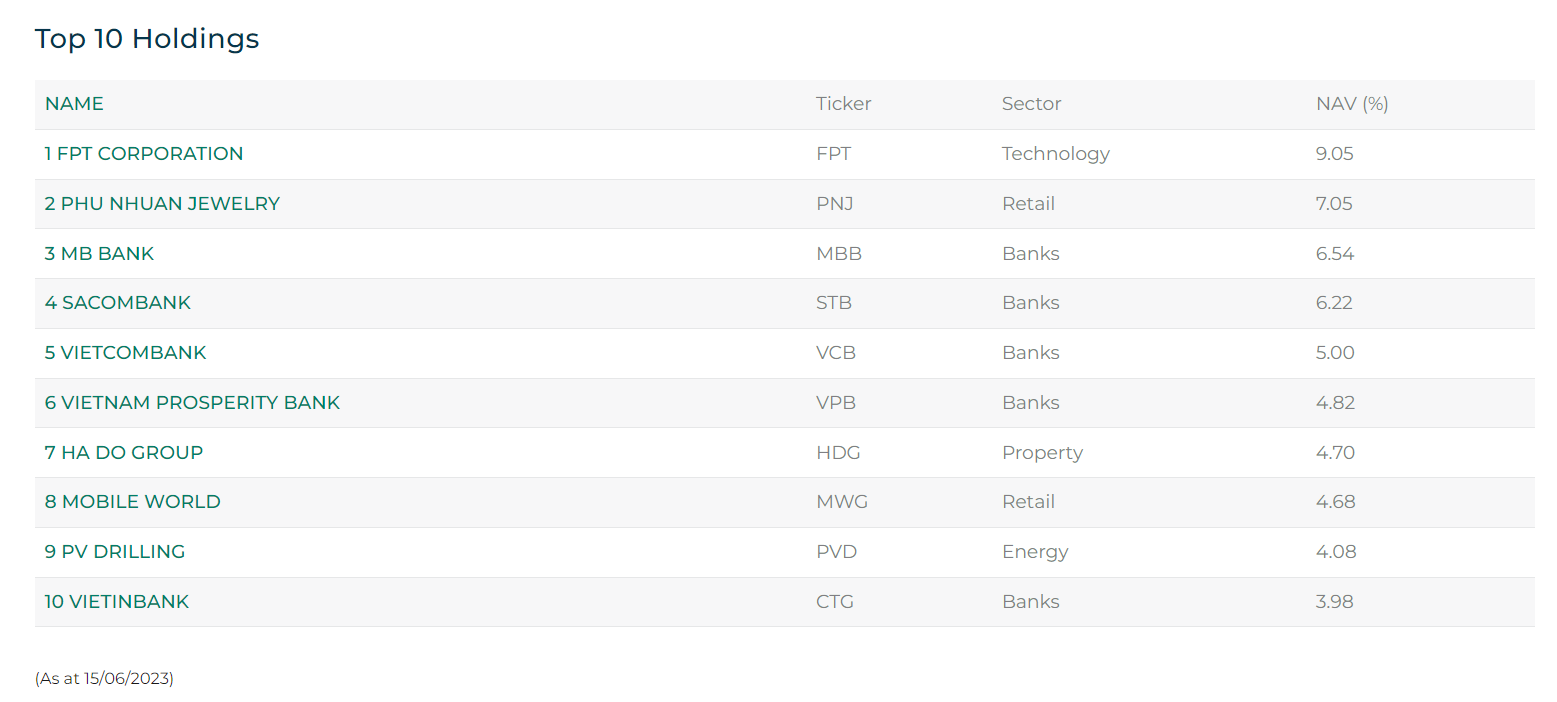The image size is (1557, 702).
Task: Click the Energy sector cell
Action: (1035, 552)
